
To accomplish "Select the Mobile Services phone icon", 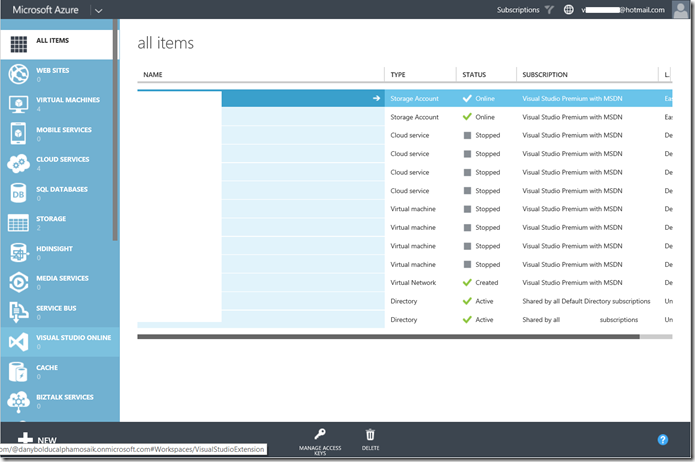I will click(x=19, y=133).
